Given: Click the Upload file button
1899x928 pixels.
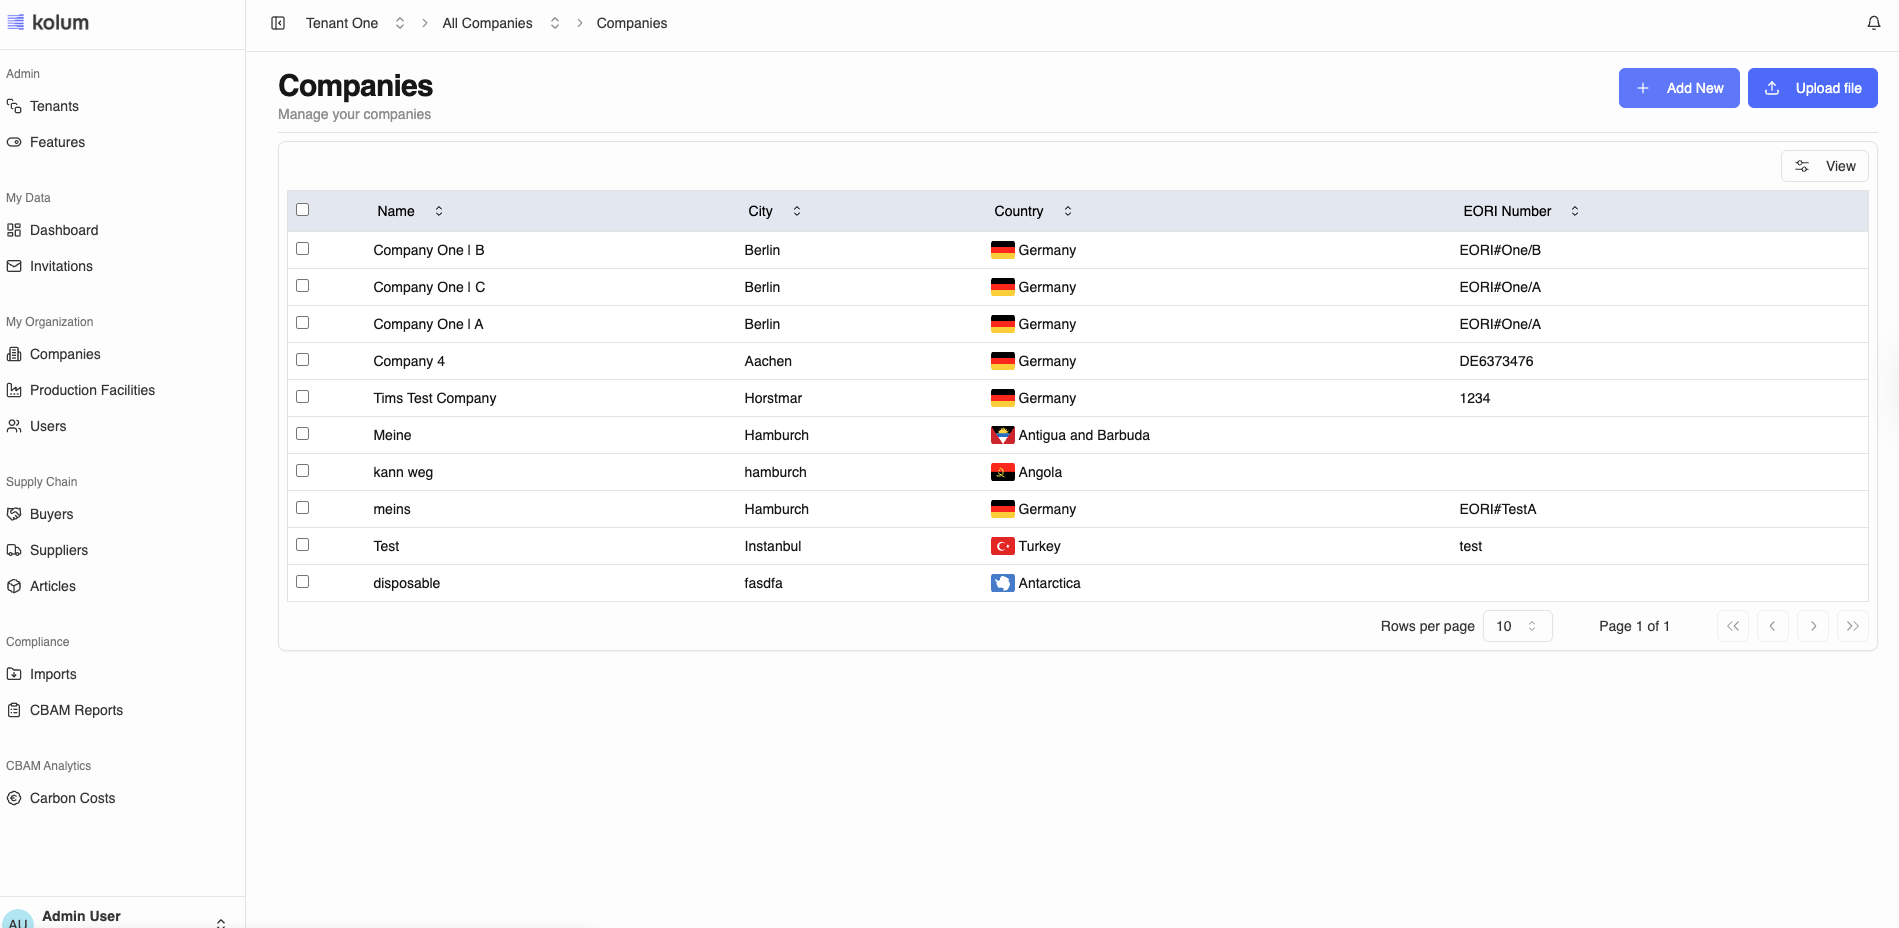Looking at the screenshot, I should click(1812, 88).
